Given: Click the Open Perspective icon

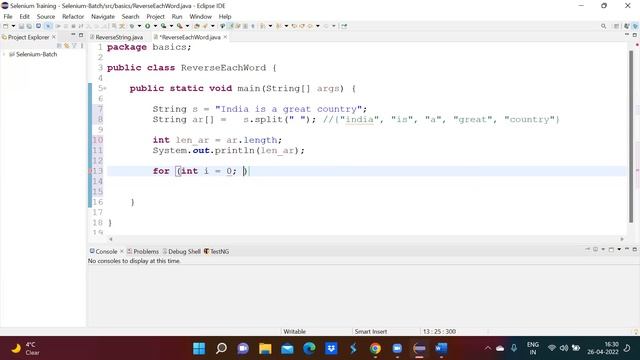Looking at the screenshot, I should [616, 26].
